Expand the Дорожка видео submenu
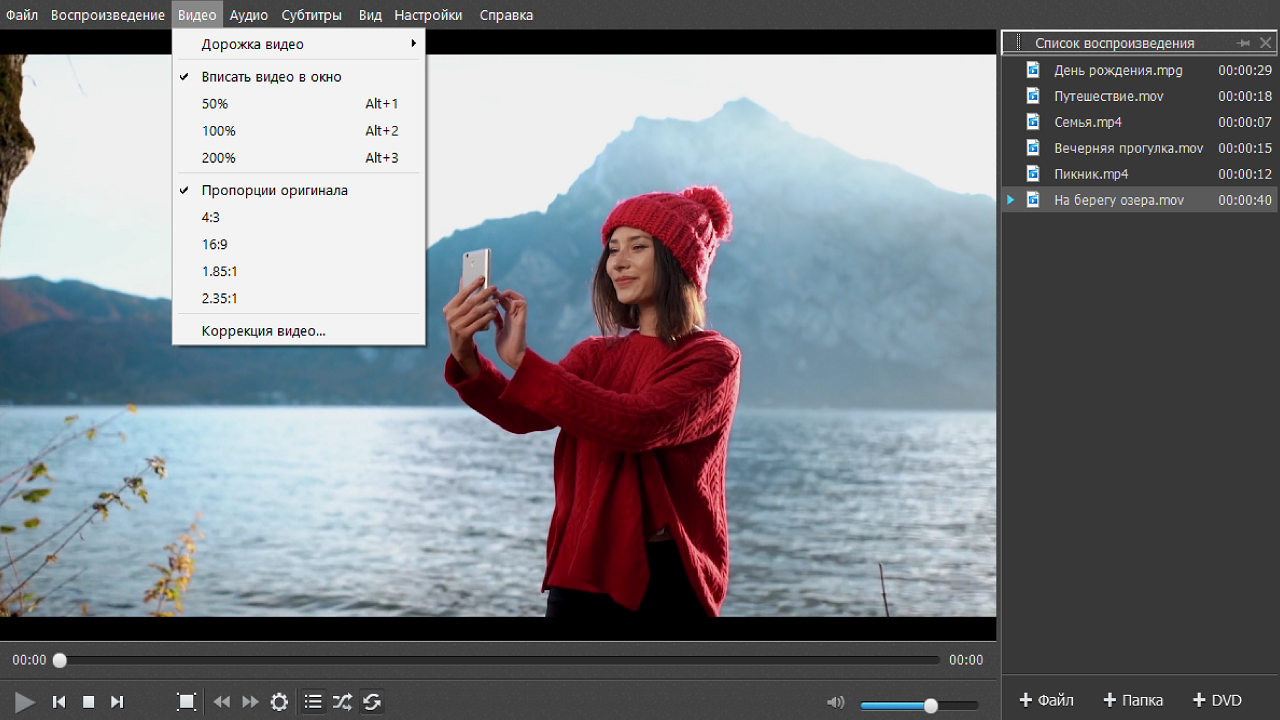 [299, 44]
